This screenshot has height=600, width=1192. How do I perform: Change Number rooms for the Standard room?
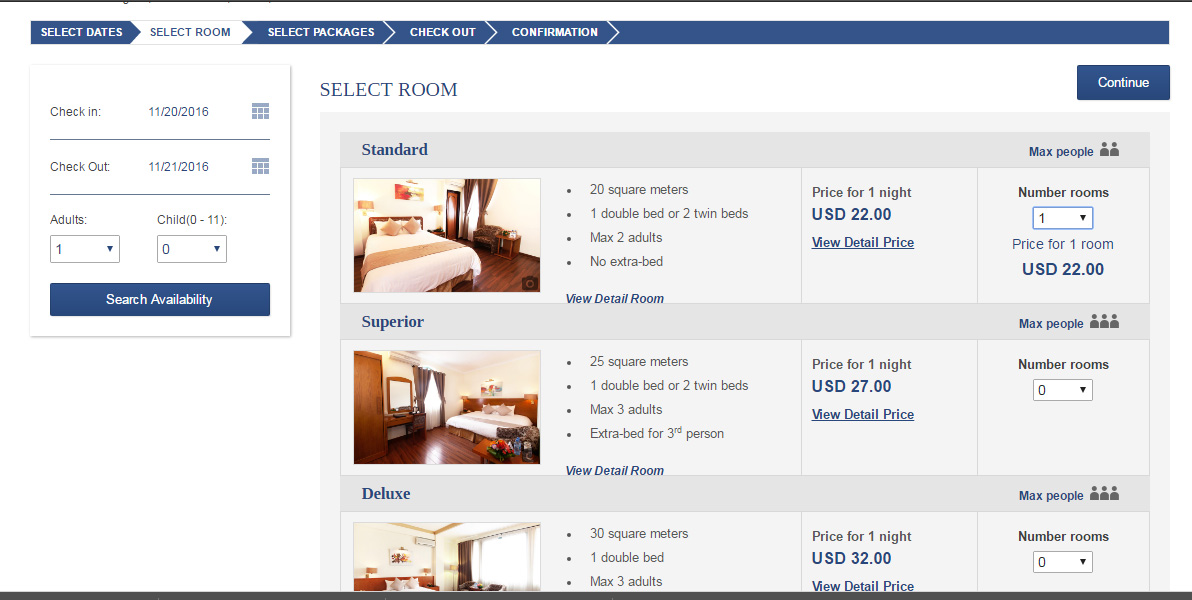[x=1062, y=217]
